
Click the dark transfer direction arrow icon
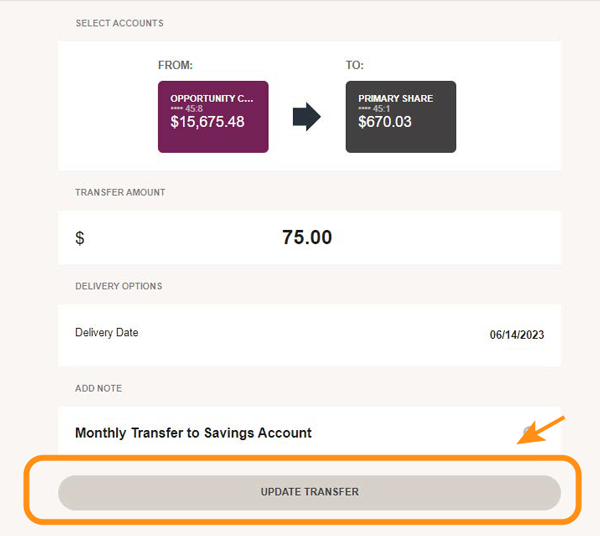[x=307, y=117]
